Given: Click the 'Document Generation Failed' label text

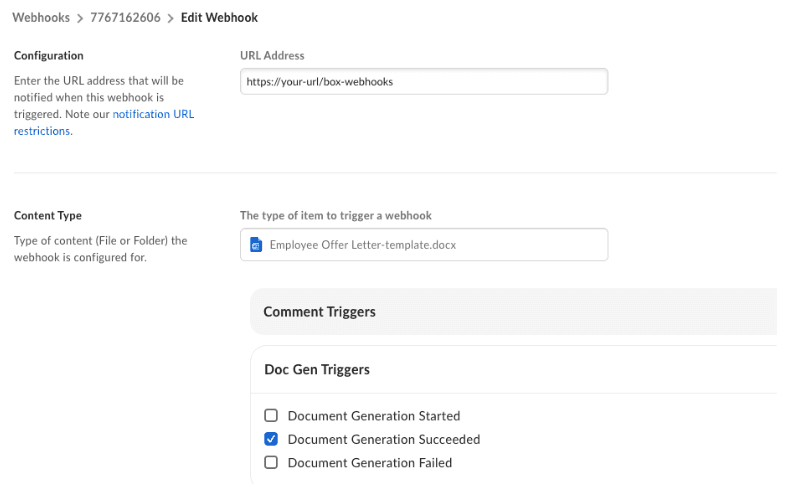Looking at the screenshot, I should tap(370, 462).
